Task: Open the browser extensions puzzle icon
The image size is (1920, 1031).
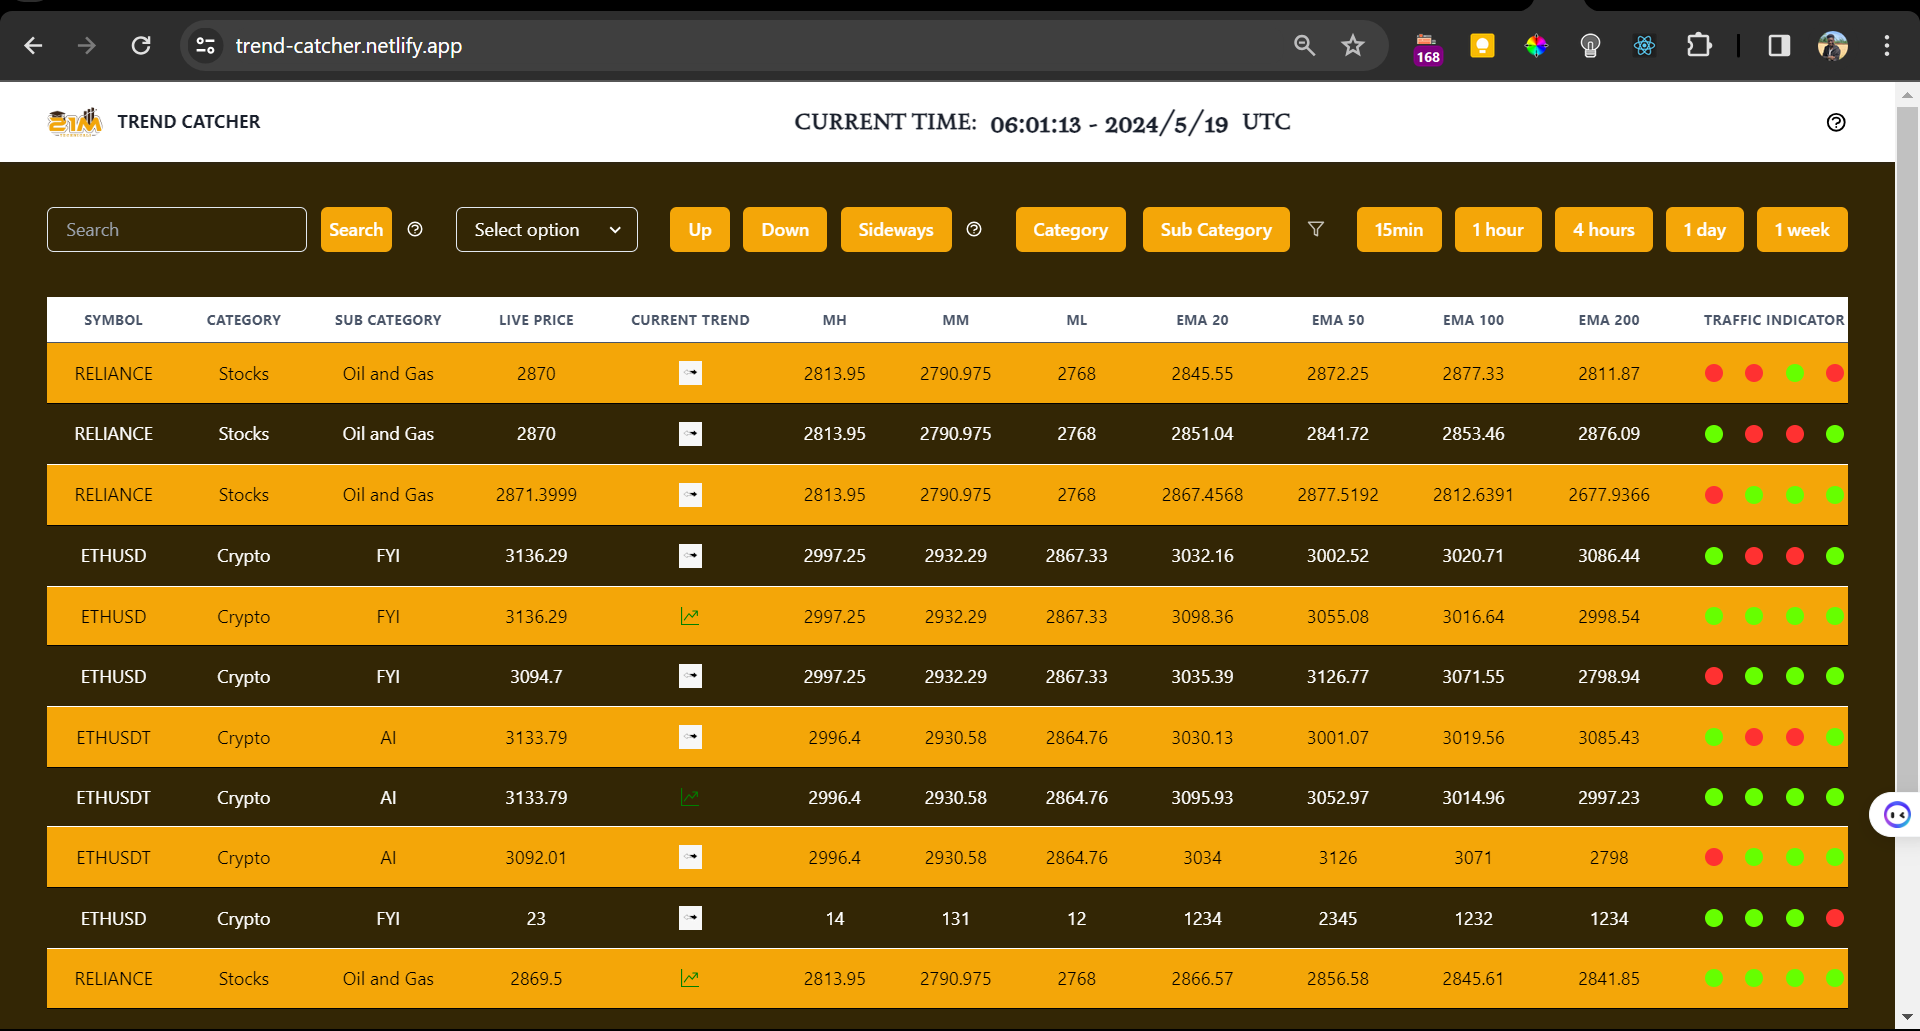Action: [1700, 45]
